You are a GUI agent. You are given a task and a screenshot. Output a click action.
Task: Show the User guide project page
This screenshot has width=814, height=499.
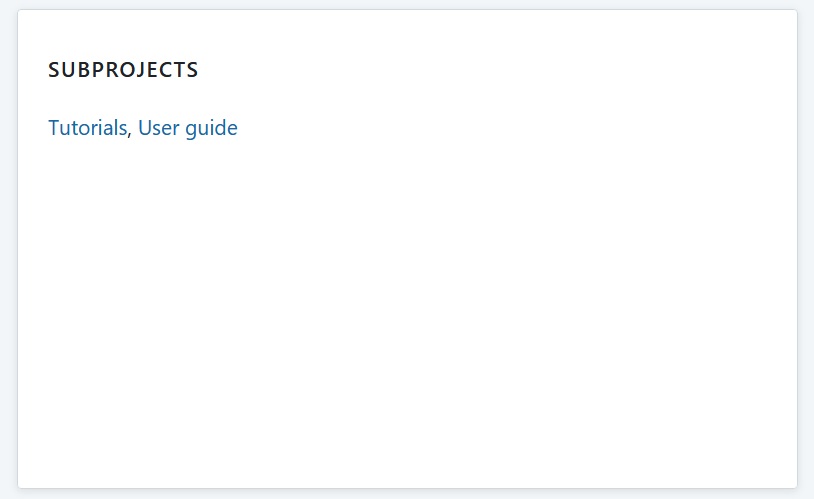coord(188,128)
